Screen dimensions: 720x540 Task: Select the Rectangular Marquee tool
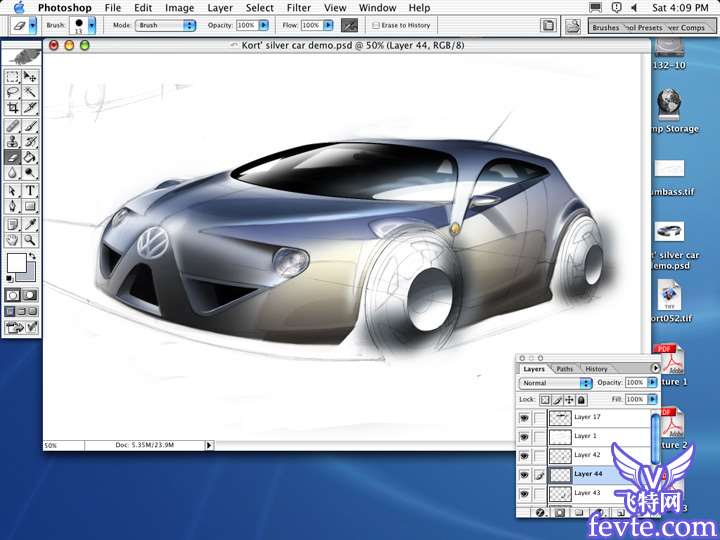(12, 77)
